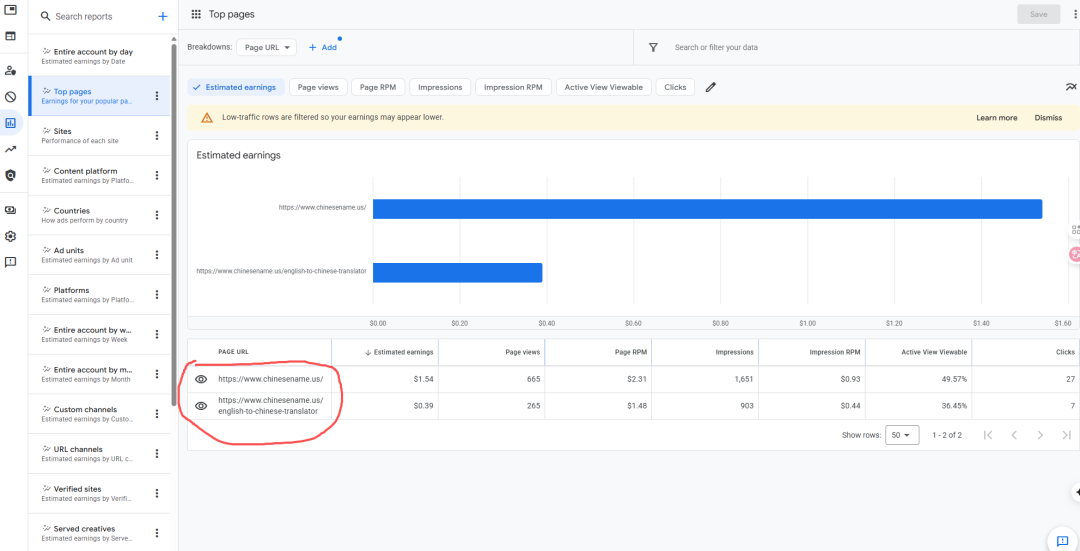Click the feedback icon in left sidebar

pos(10,262)
